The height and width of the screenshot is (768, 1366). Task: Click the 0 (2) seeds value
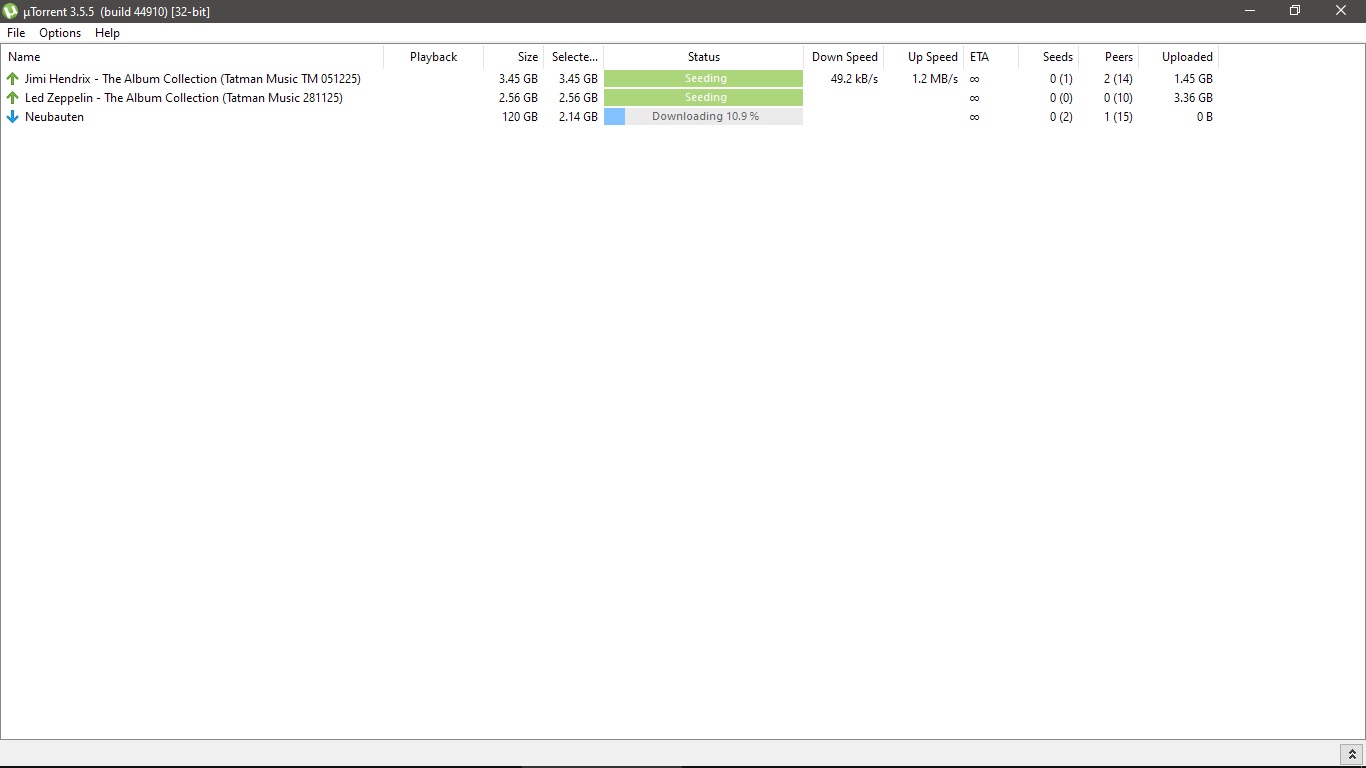tap(1061, 116)
